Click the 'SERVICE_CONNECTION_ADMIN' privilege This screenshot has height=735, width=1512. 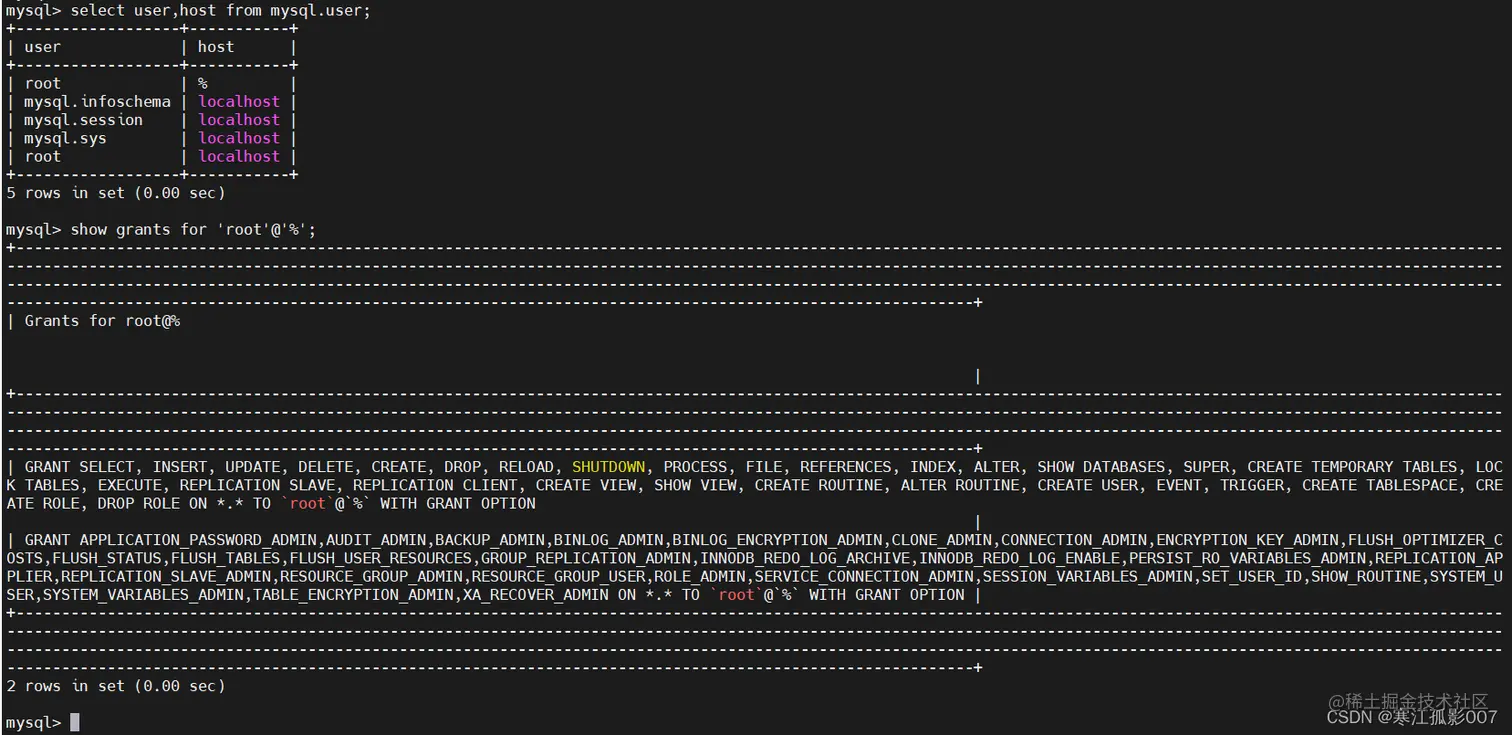point(864,577)
